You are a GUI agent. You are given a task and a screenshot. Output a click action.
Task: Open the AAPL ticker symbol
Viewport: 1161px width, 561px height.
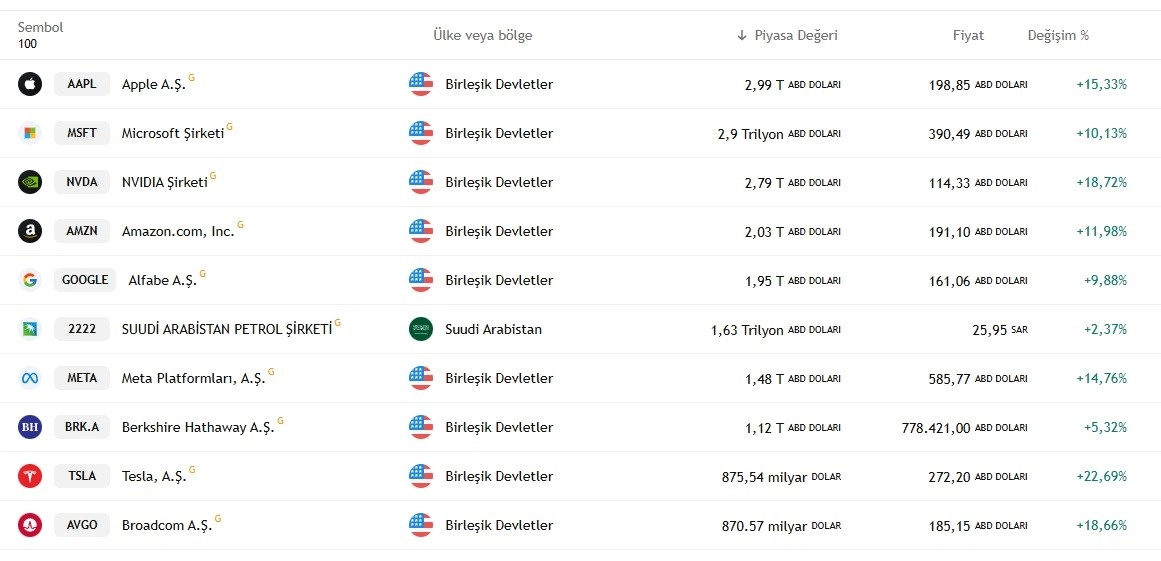pyautogui.click(x=81, y=84)
